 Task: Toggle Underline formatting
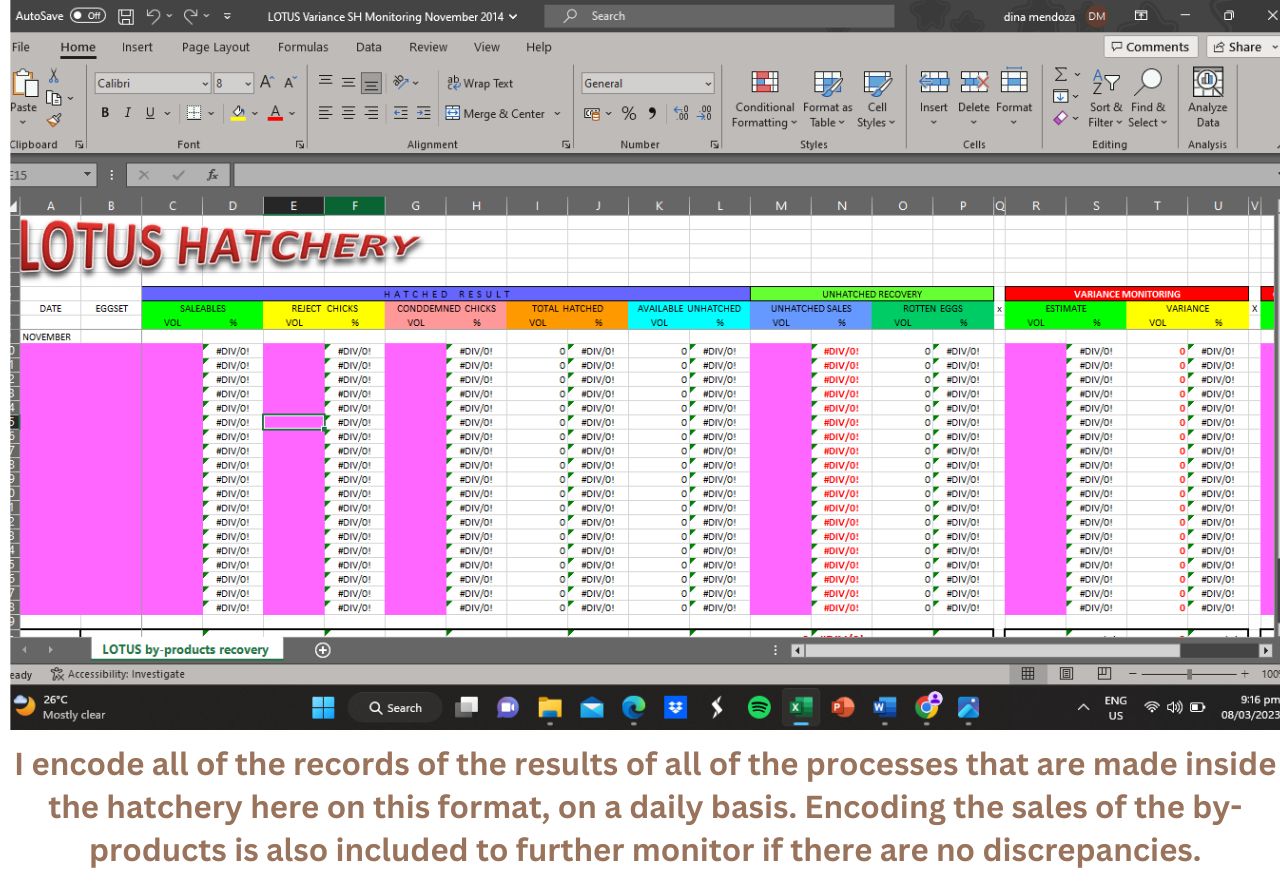pos(150,114)
